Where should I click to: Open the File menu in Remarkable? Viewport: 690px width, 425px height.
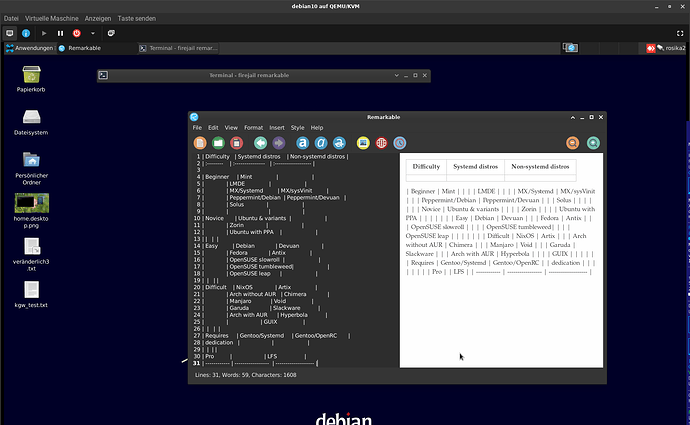[x=197, y=128]
